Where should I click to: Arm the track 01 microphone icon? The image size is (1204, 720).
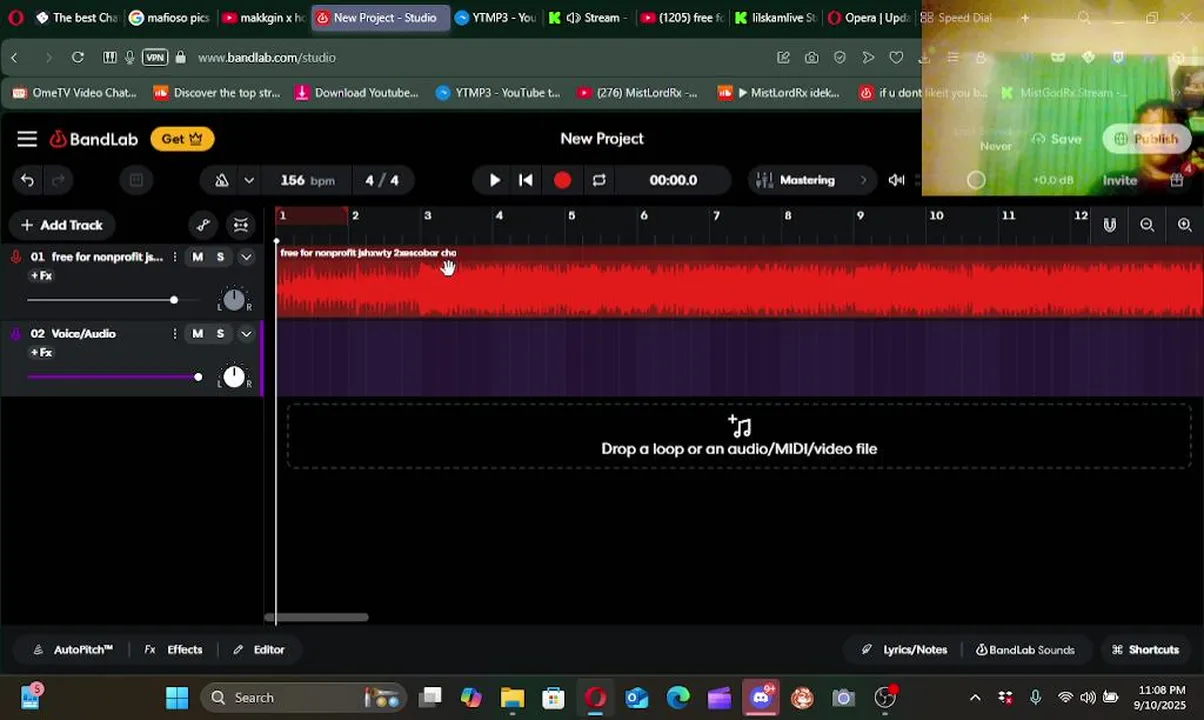(x=15, y=257)
